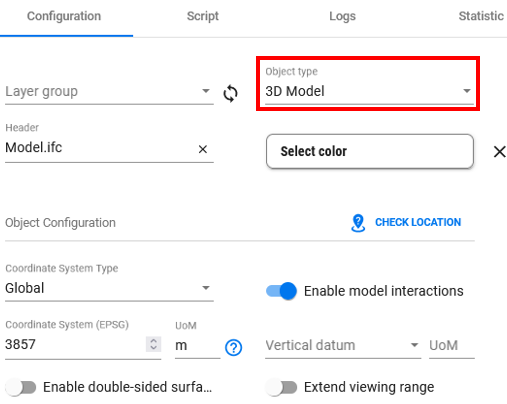Open the Vertical datum dropdown
Viewport: 507px width, 404px height.
343,345
